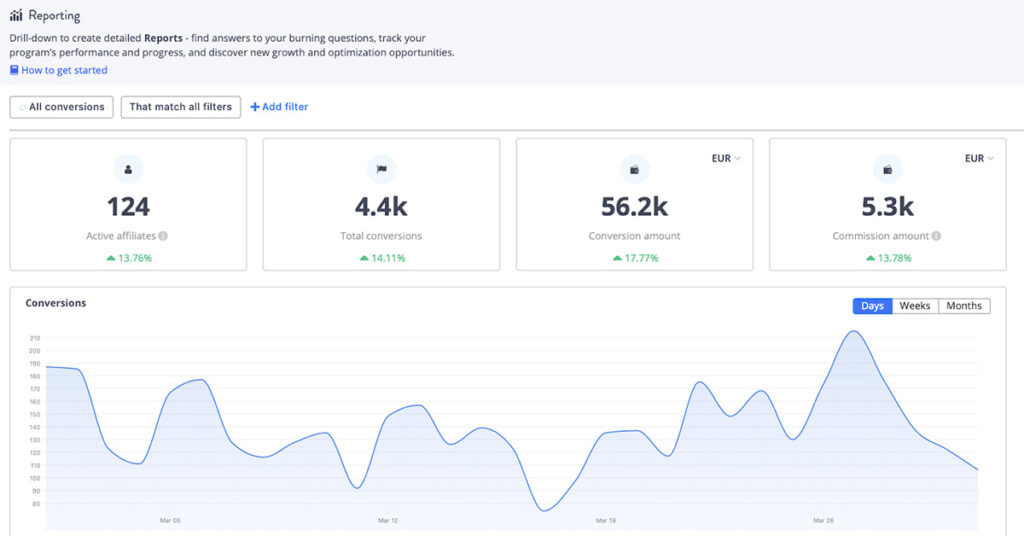Click the Commission amount wallet icon

point(887,169)
